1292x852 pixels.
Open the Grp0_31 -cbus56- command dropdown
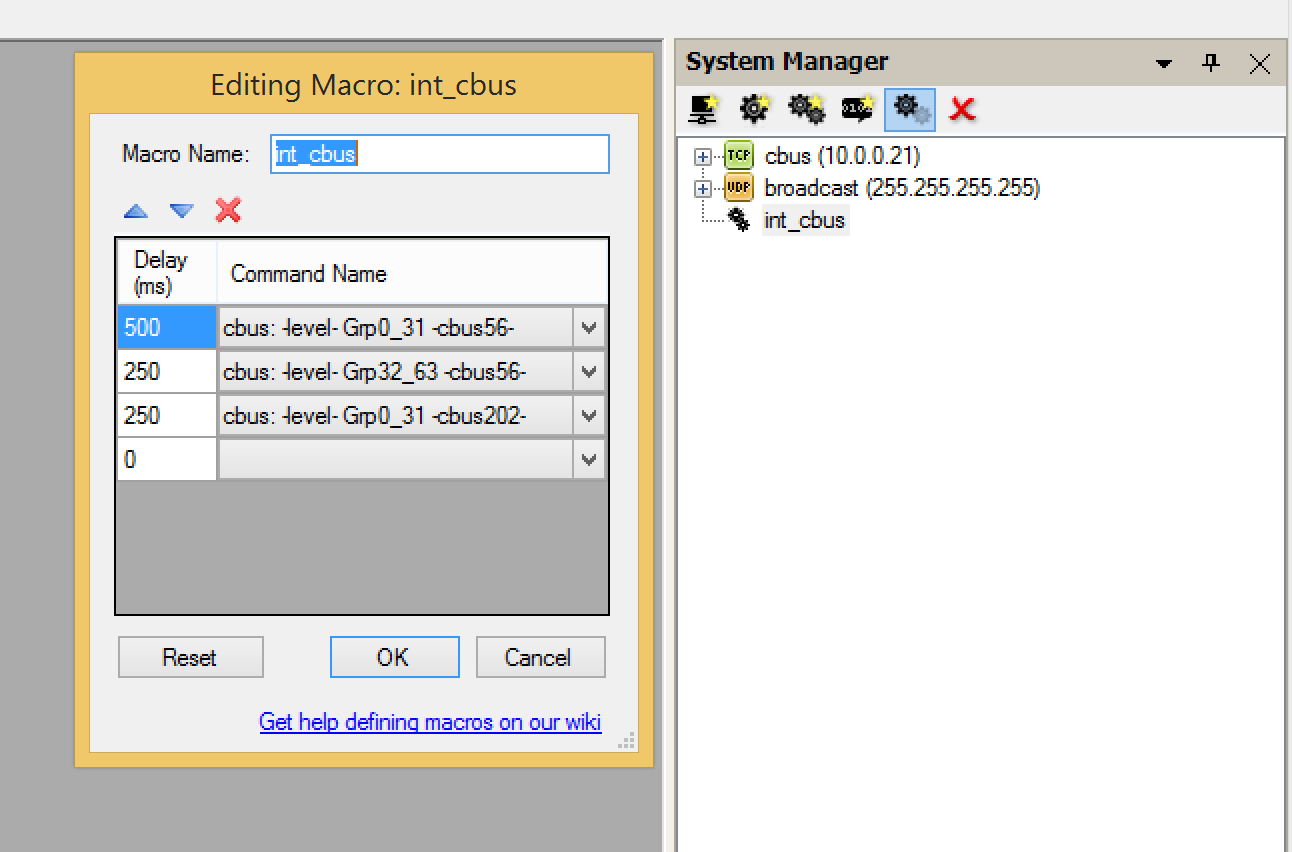coord(589,327)
